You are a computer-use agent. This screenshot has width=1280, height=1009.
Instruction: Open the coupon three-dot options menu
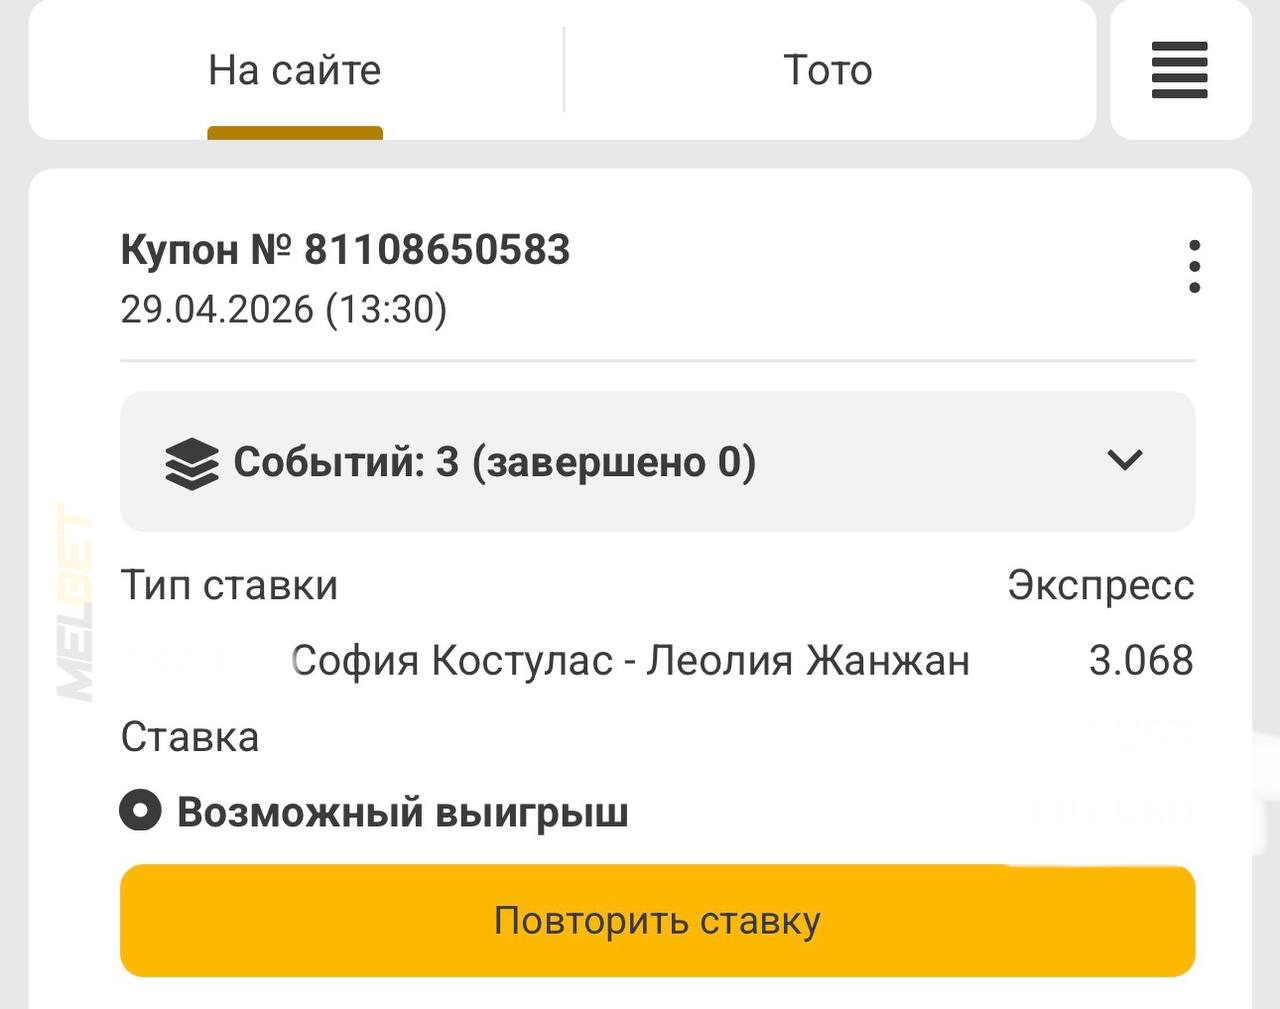(x=1194, y=266)
